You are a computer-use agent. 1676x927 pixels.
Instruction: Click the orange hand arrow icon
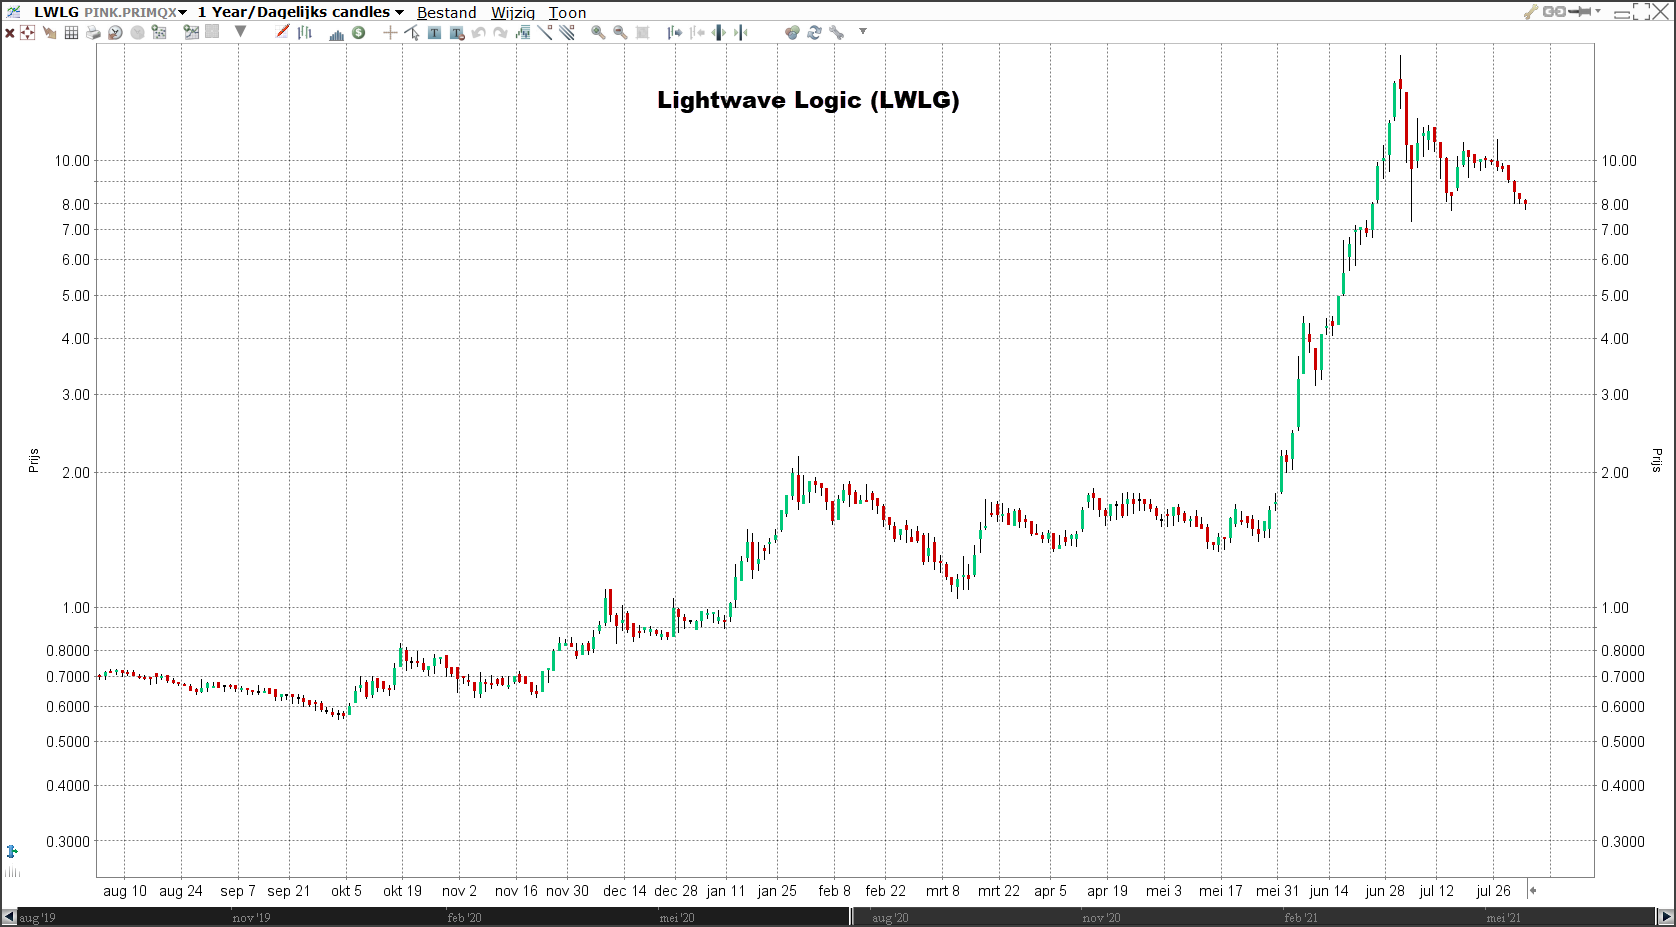pos(49,32)
